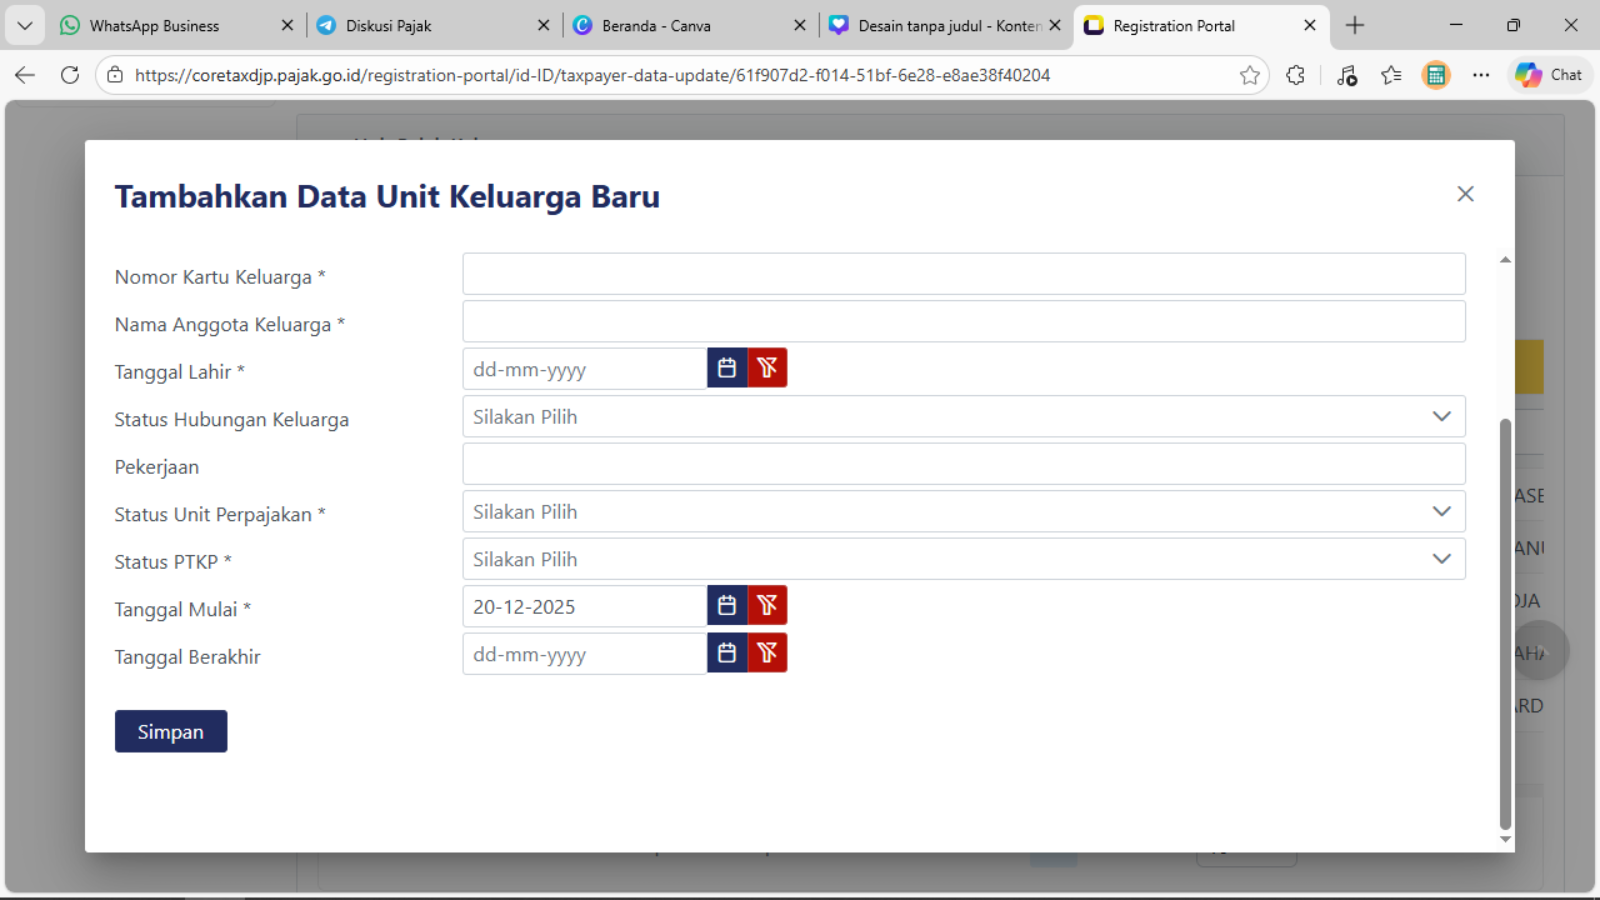Open the Copilot Chat button
The width and height of the screenshot is (1600, 900).
1549,75
